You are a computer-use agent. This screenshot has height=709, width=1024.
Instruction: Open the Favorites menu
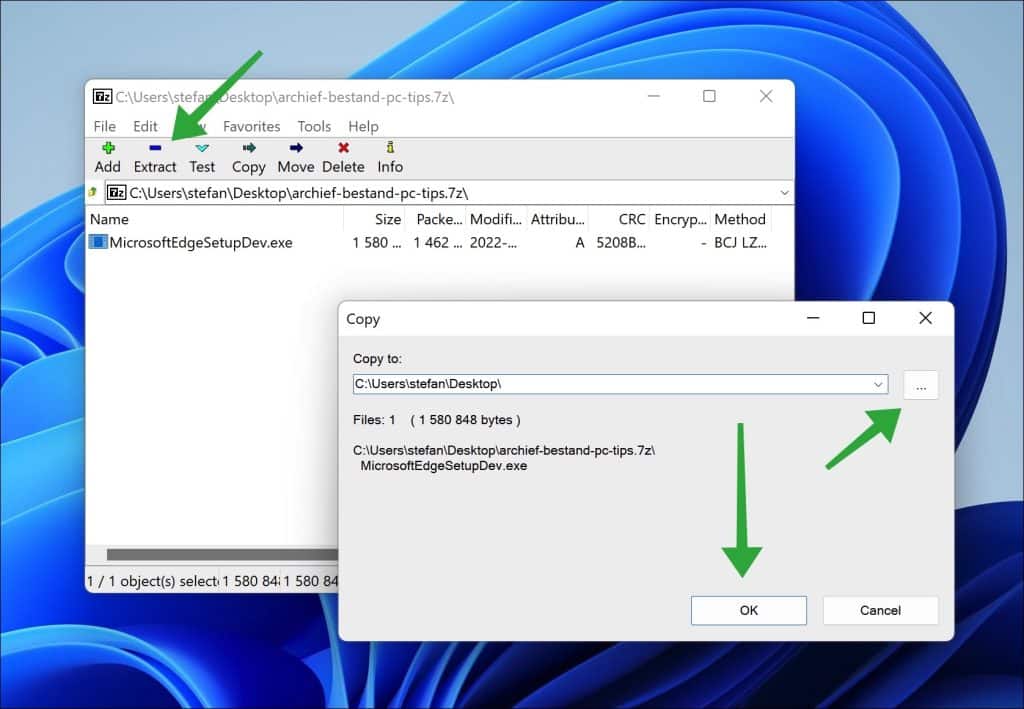[x=251, y=126]
